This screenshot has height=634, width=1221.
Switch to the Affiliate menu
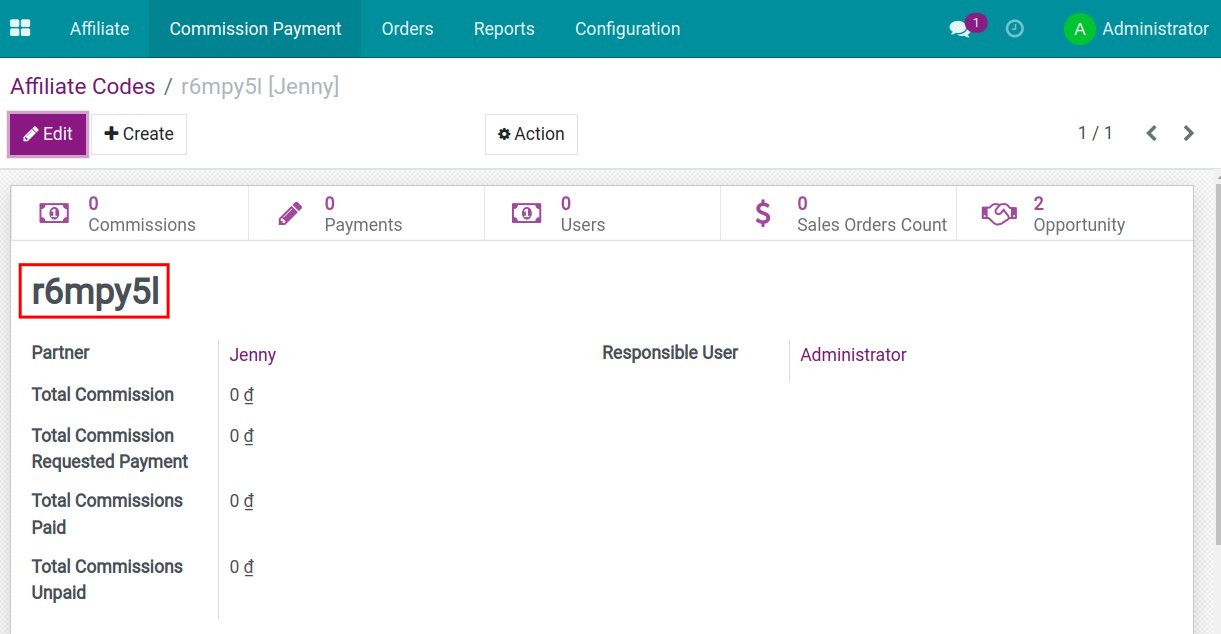(99, 29)
